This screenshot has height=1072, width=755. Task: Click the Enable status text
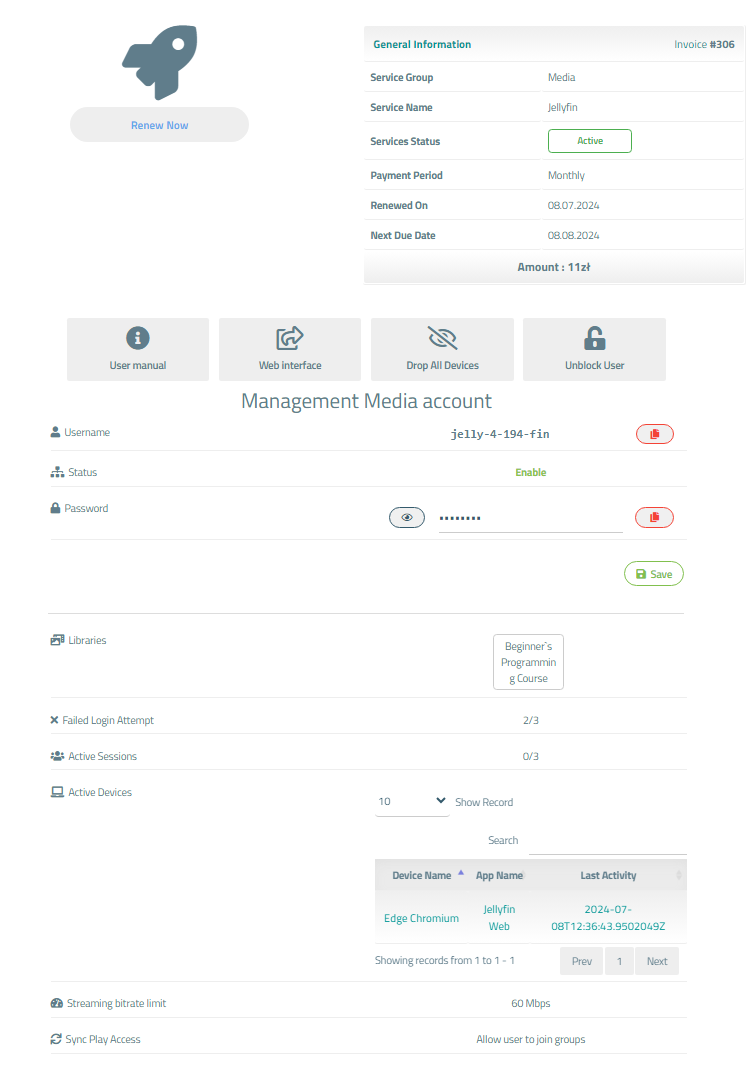coord(531,472)
